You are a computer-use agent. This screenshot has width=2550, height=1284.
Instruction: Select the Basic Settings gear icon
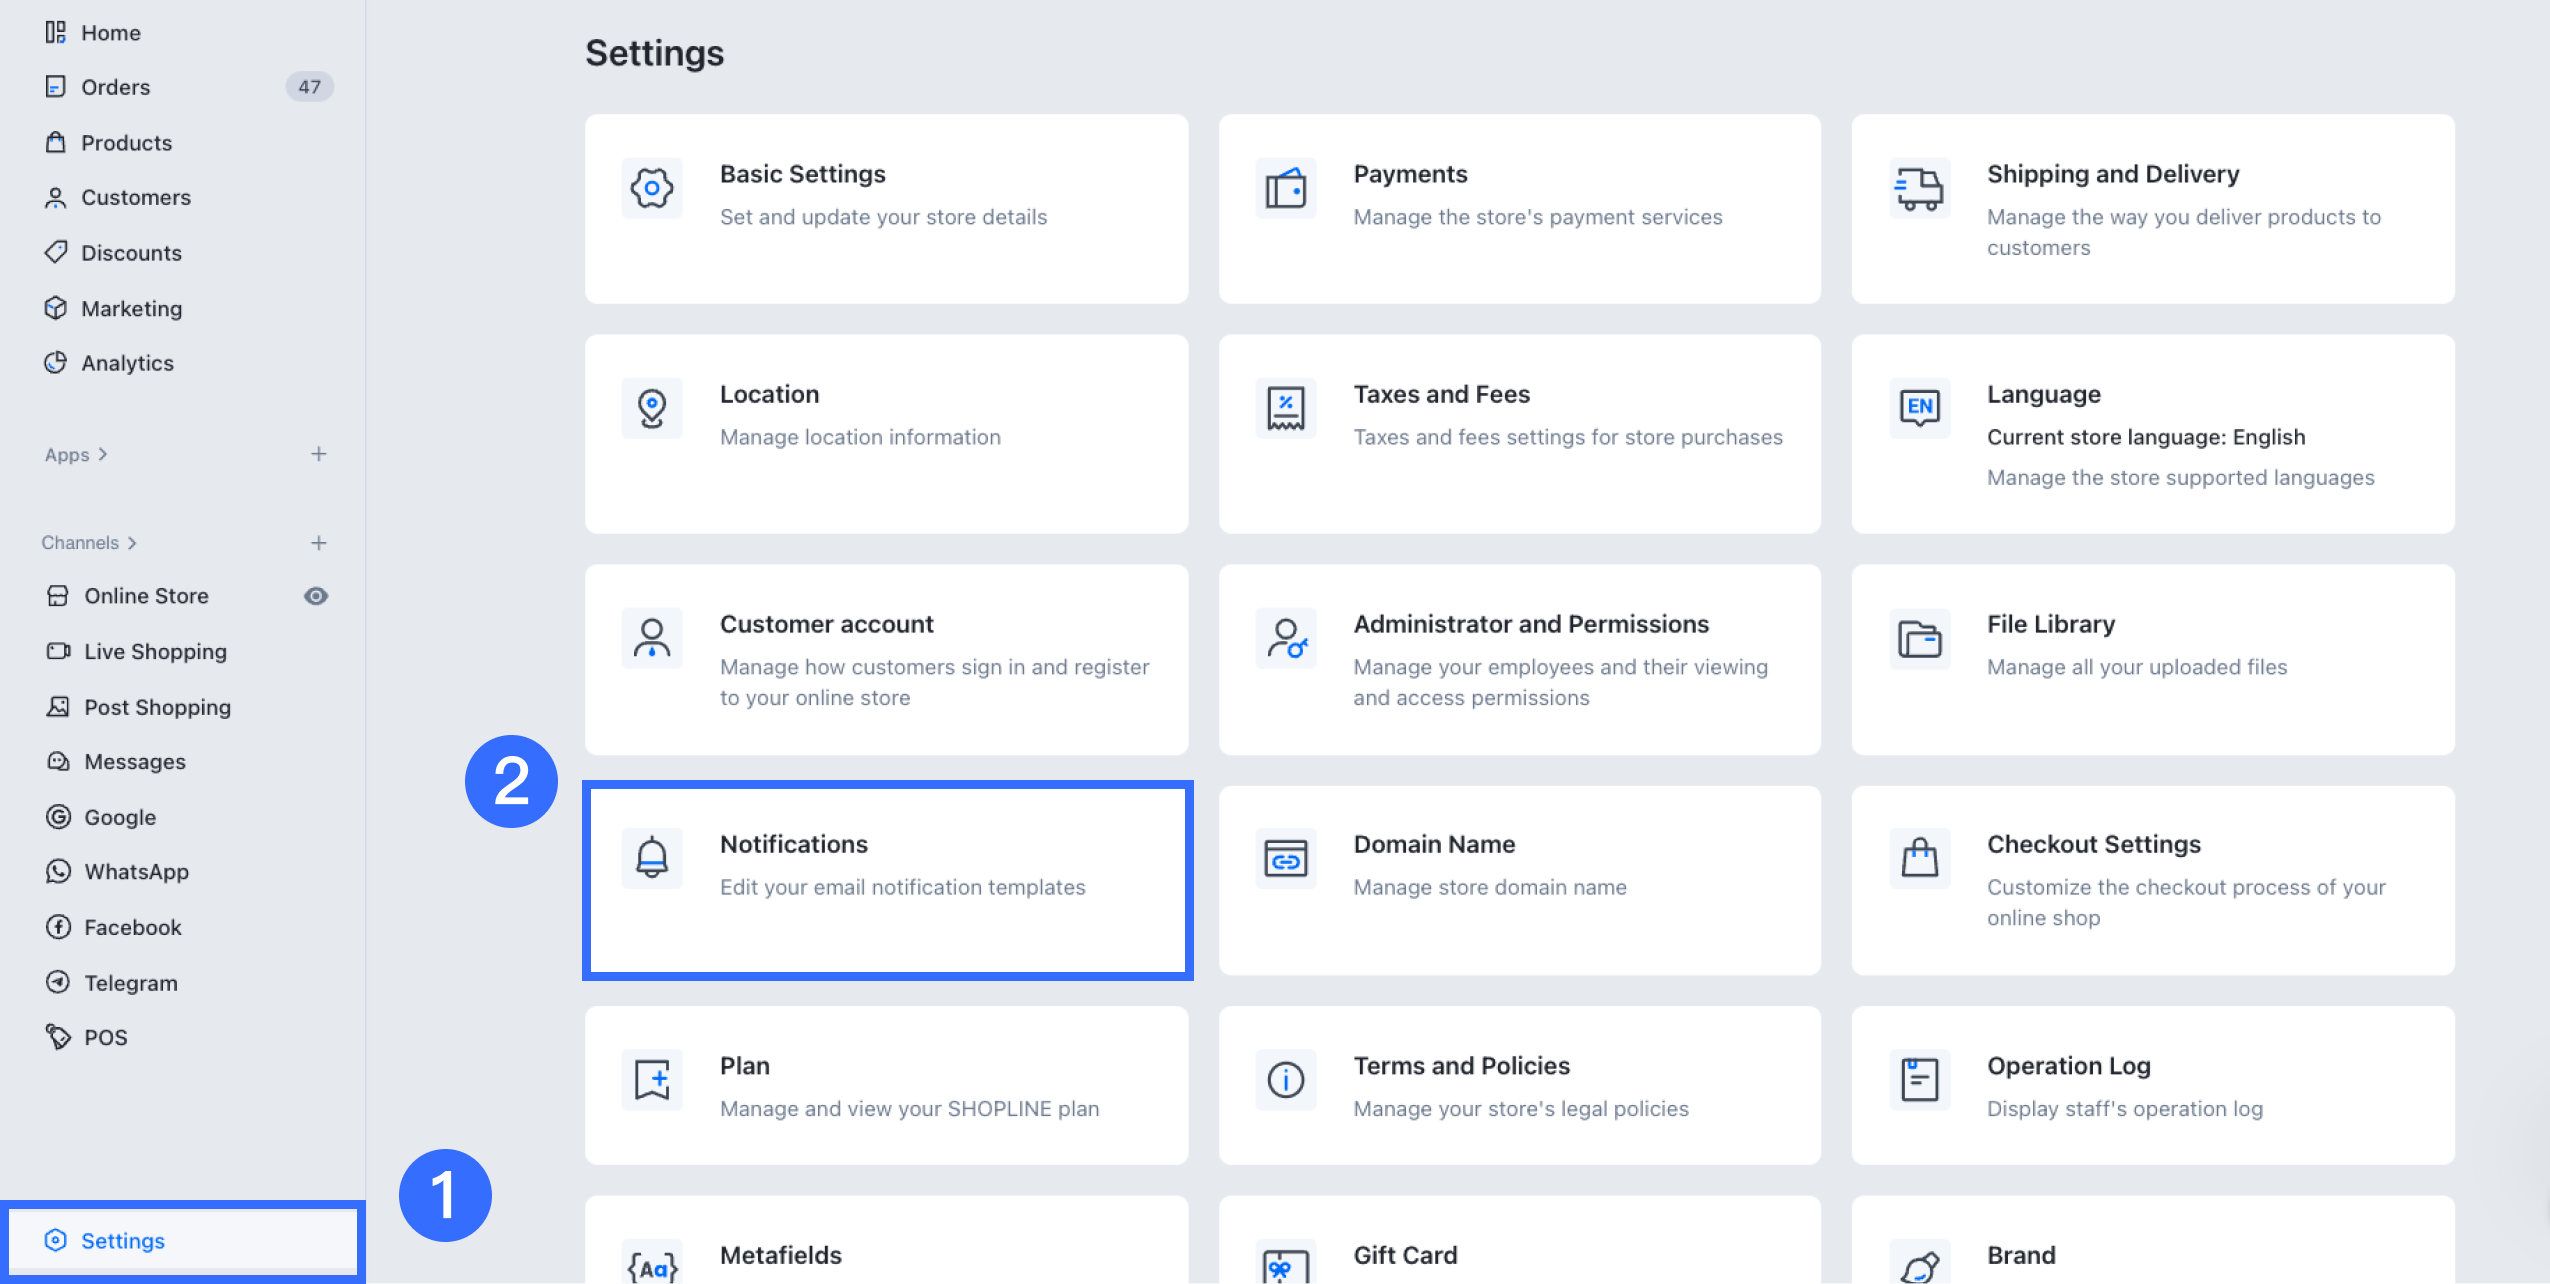pos(652,188)
